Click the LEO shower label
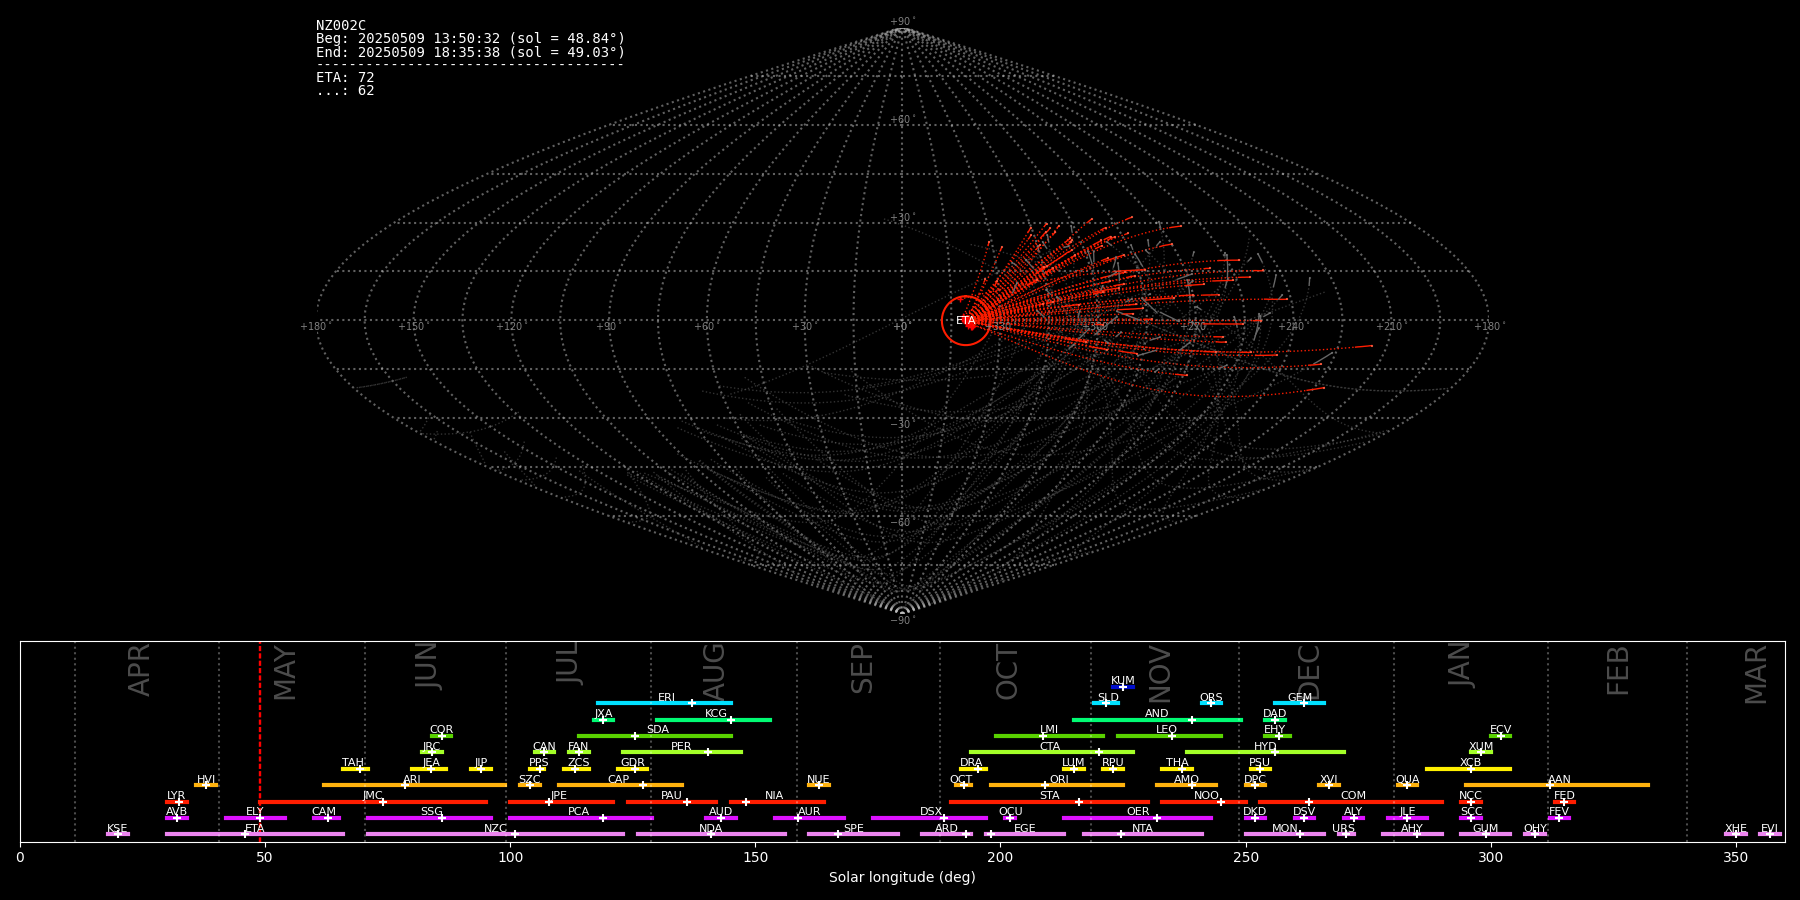 (1167, 730)
